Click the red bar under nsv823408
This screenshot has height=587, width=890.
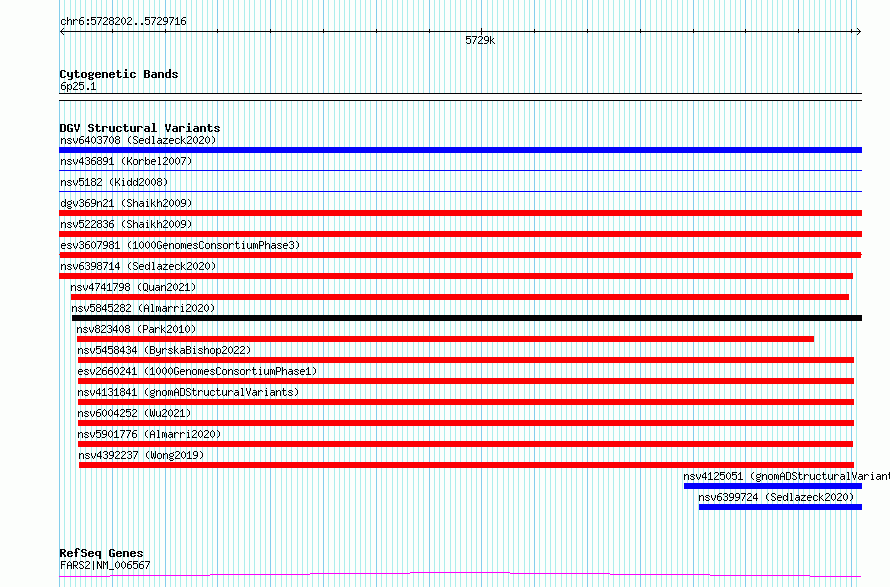point(446,339)
